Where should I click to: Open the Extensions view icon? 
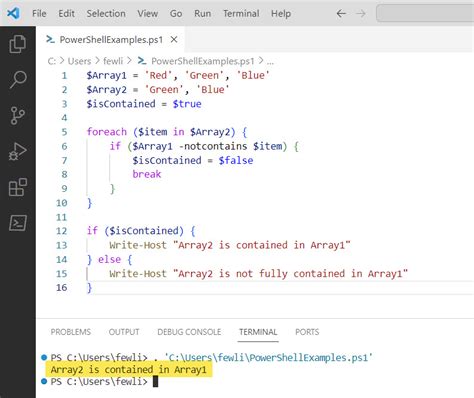coord(18,187)
